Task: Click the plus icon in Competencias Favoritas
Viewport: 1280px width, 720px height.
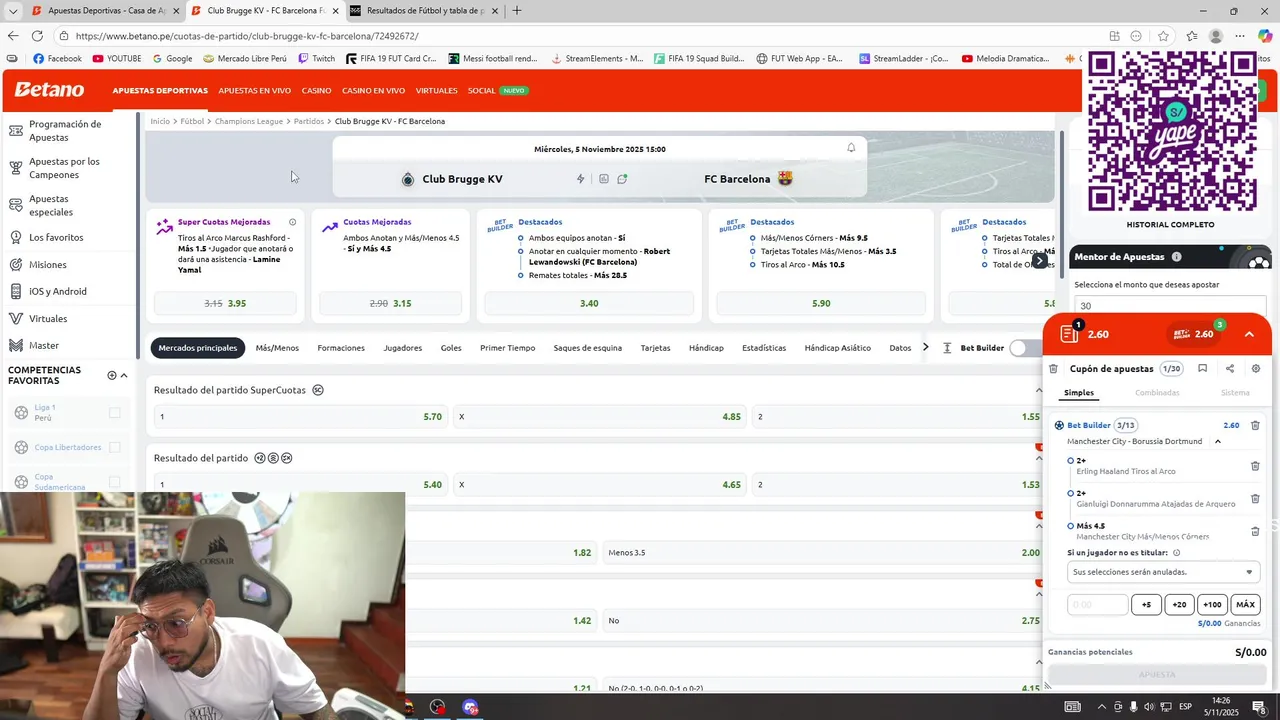Action: click(x=112, y=375)
